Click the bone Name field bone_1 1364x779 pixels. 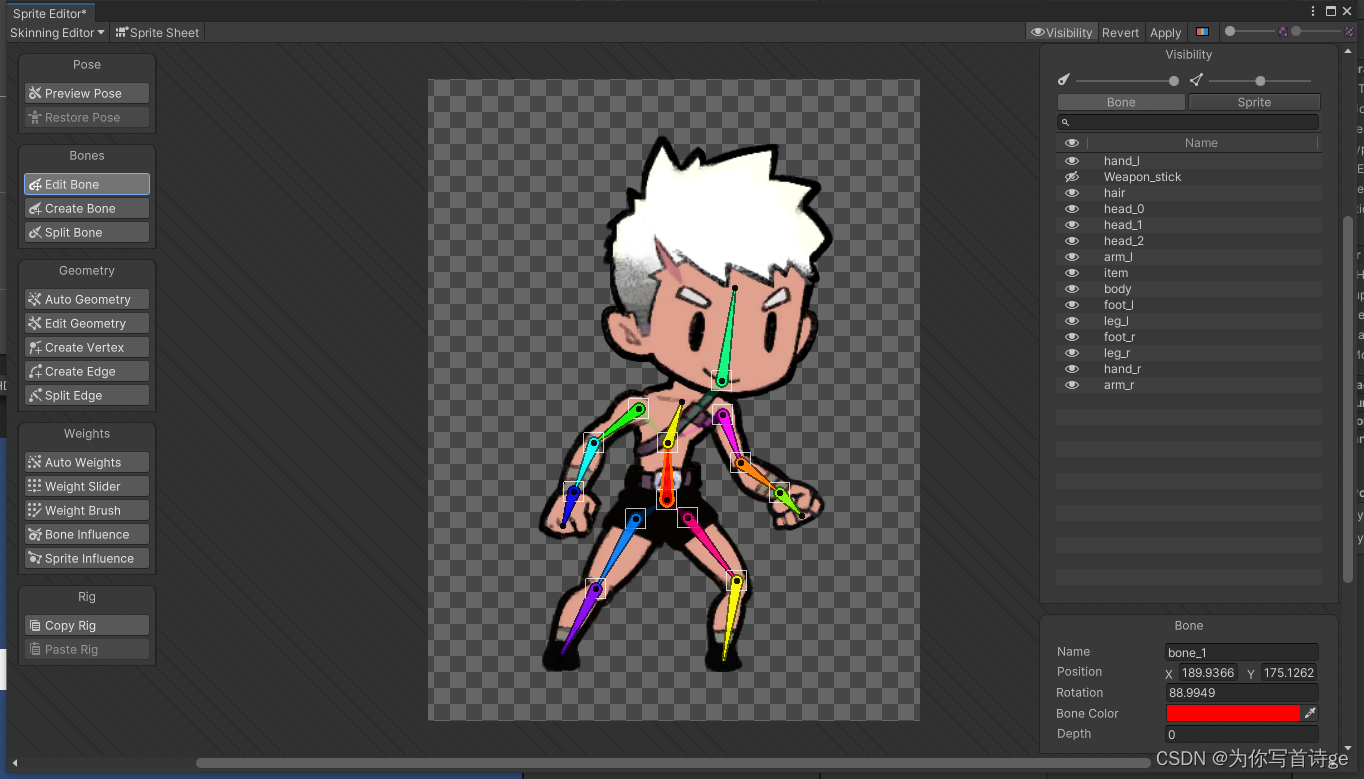coord(1242,652)
